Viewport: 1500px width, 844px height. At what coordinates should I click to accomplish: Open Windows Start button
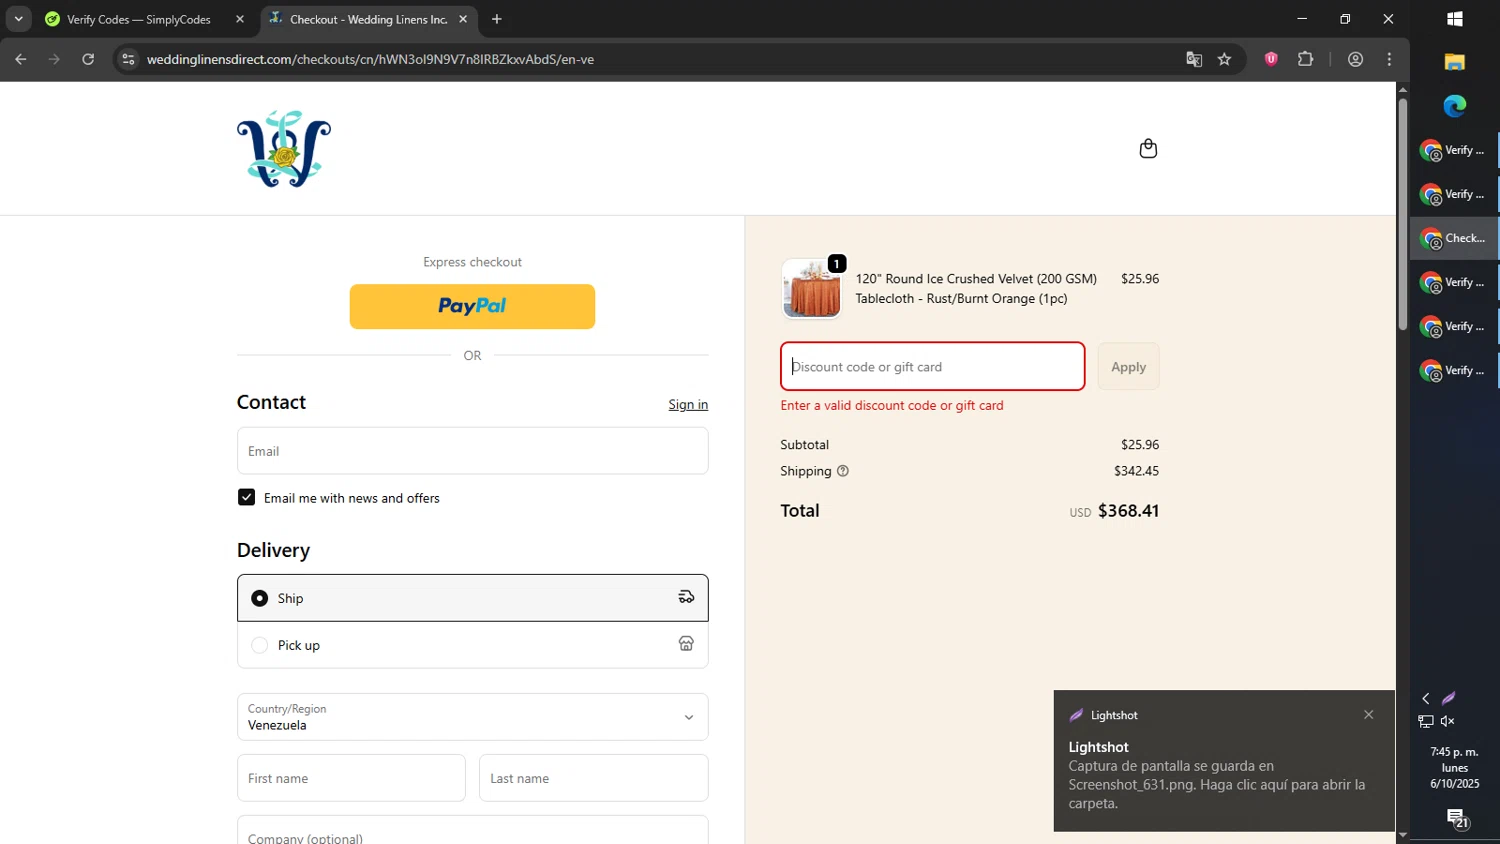point(1455,19)
